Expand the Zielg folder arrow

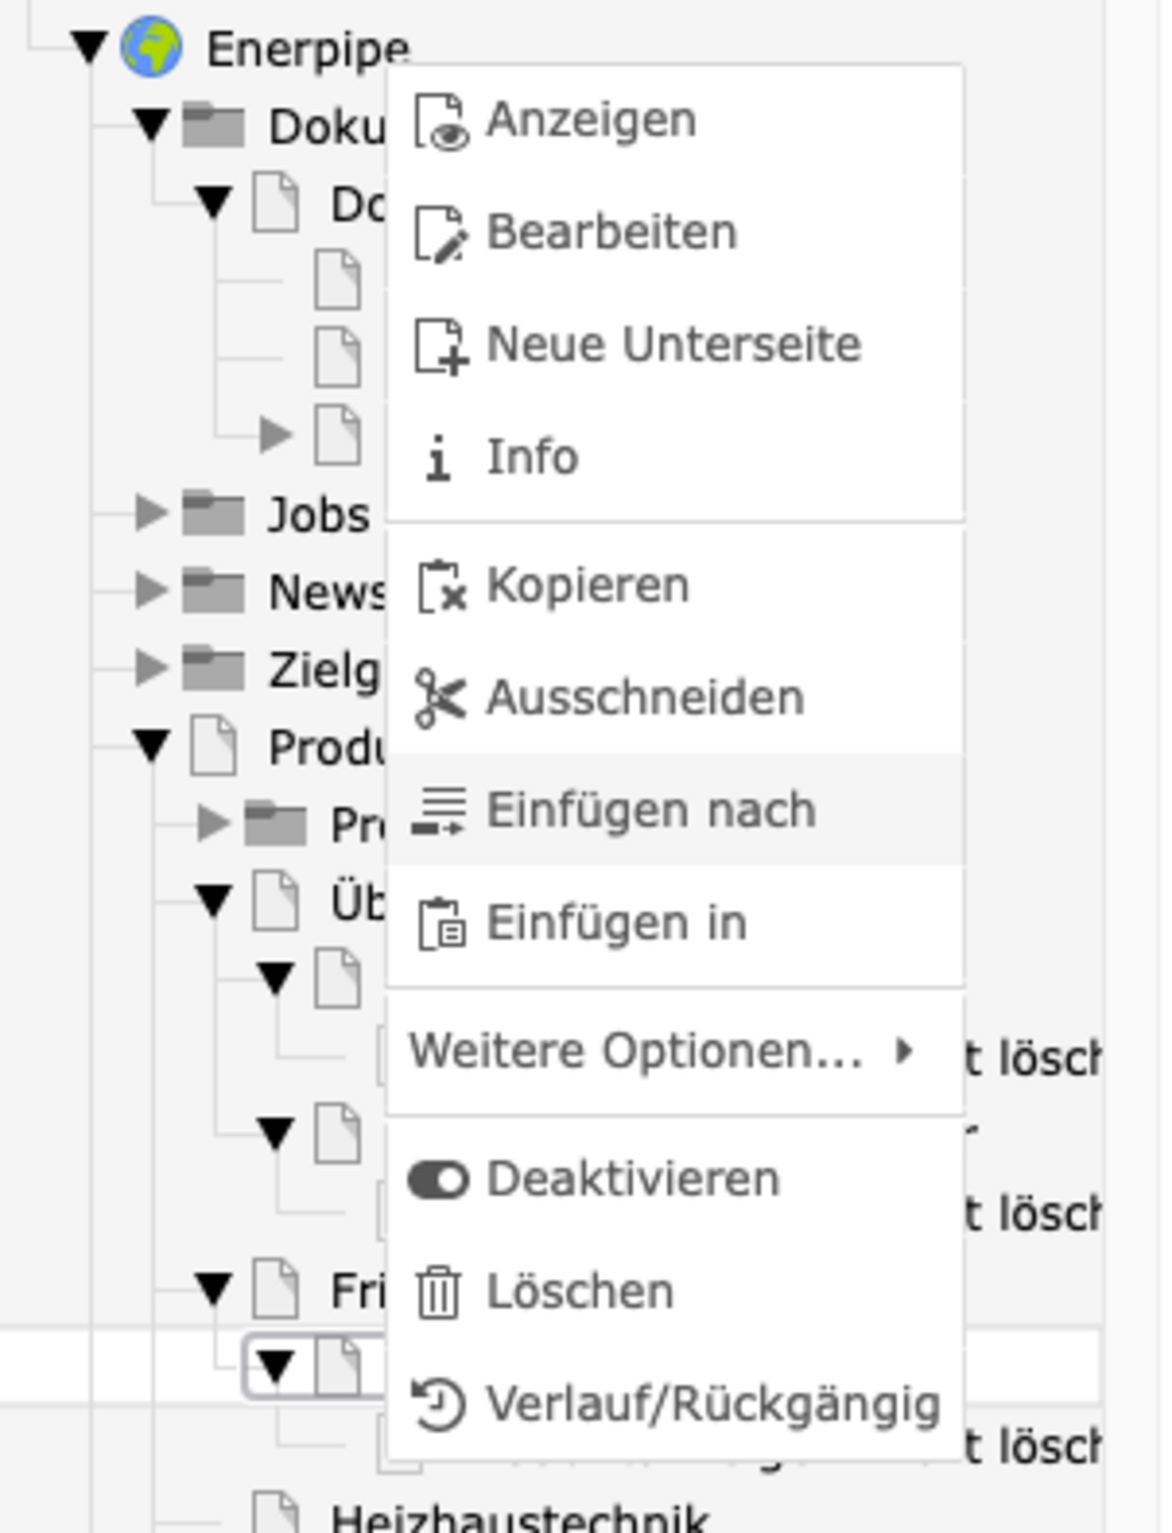(x=151, y=667)
